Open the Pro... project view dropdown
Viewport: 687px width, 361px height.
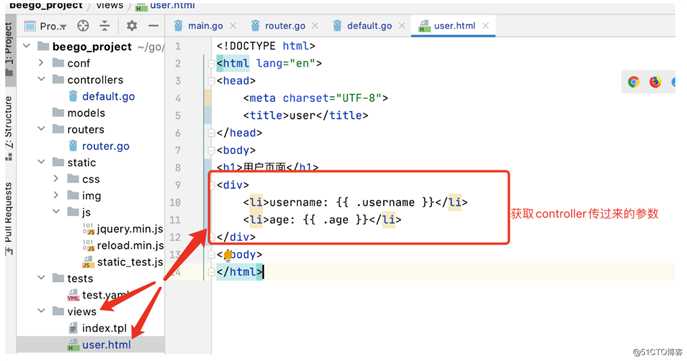tap(46, 26)
